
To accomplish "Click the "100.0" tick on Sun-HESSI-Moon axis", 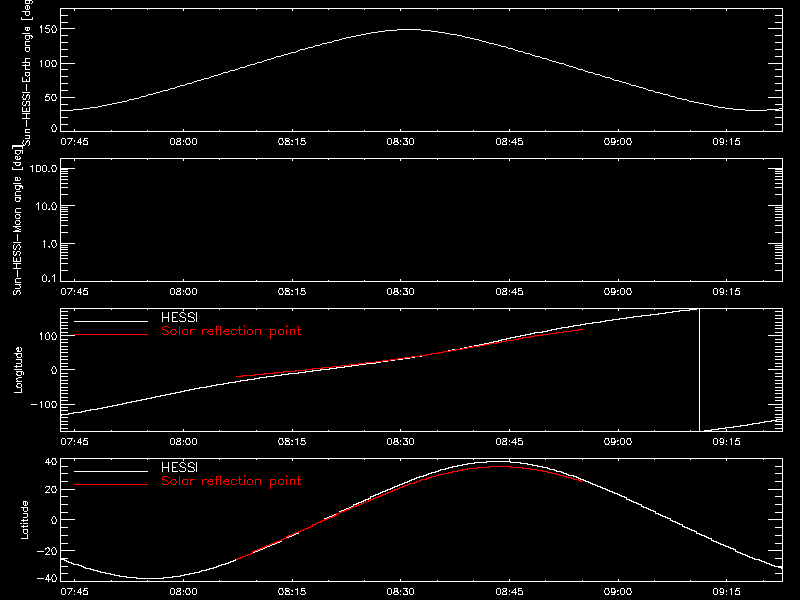I will 43,168.
